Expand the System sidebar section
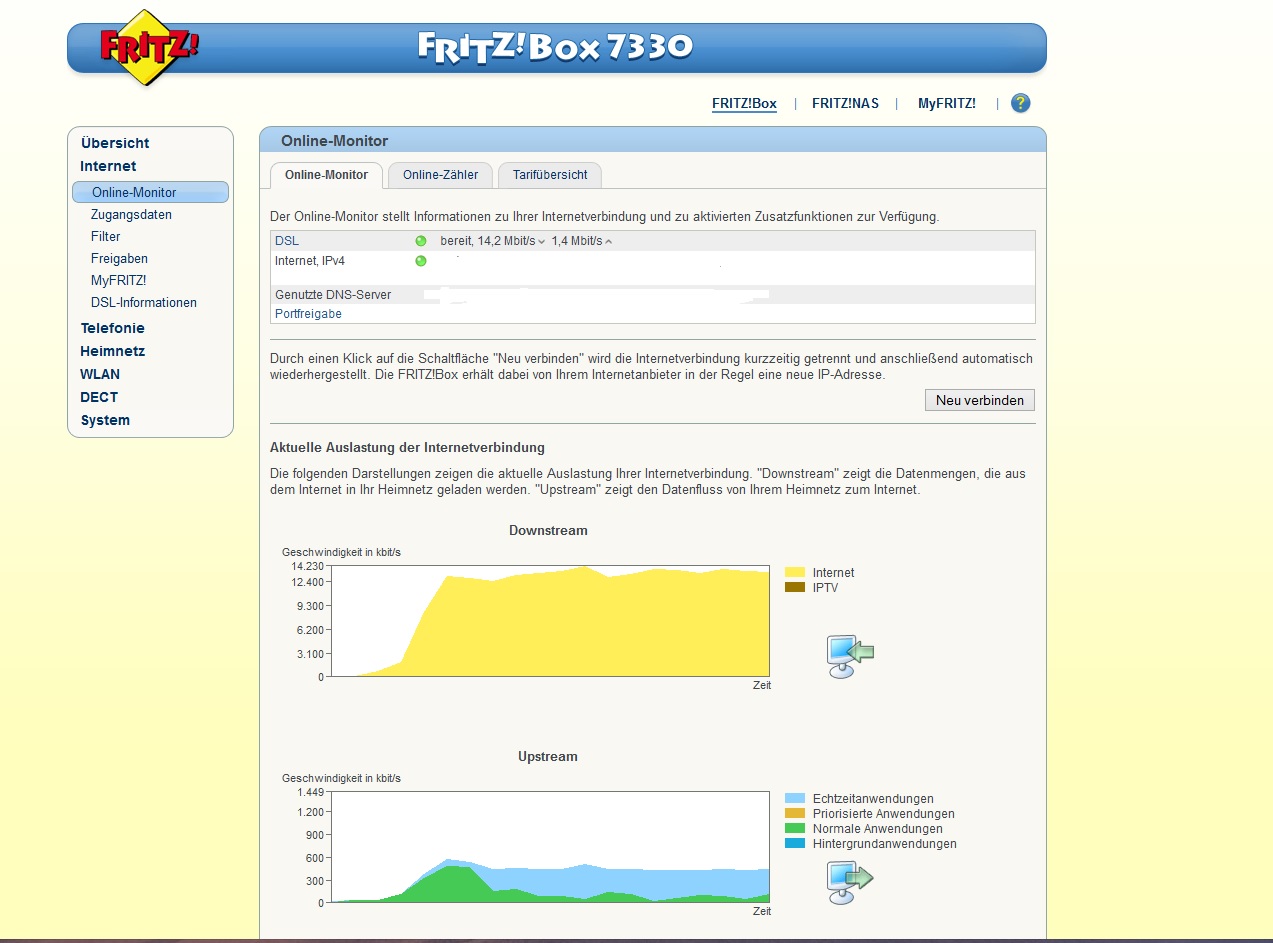This screenshot has height=943, width=1273. [105, 420]
